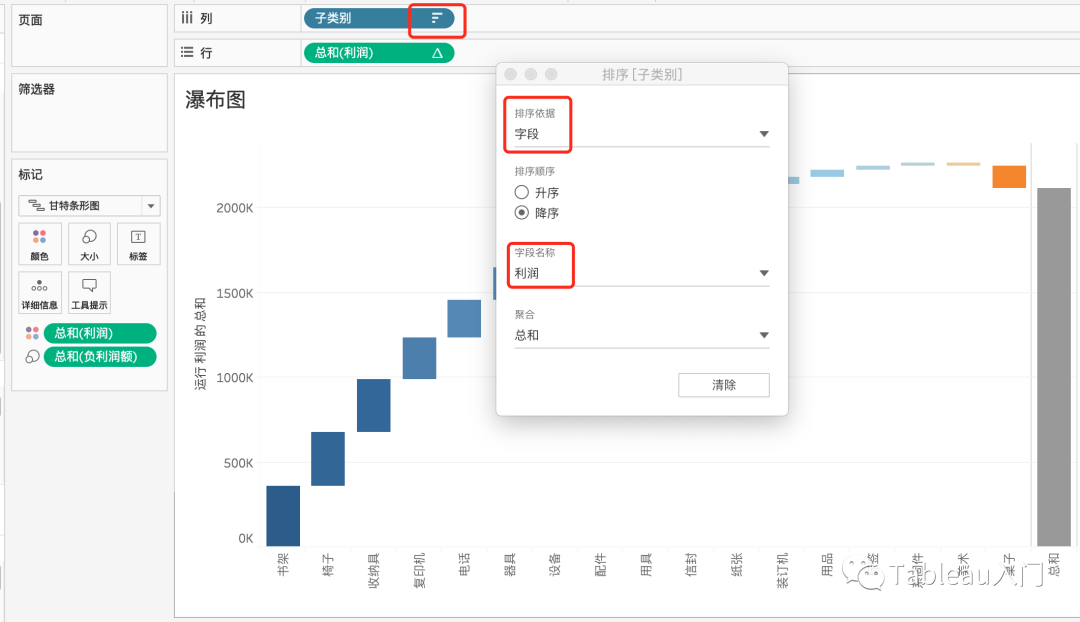1080x622 pixels.
Task: Open the 工具提示 tooltip mark card
Action: coord(90,293)
